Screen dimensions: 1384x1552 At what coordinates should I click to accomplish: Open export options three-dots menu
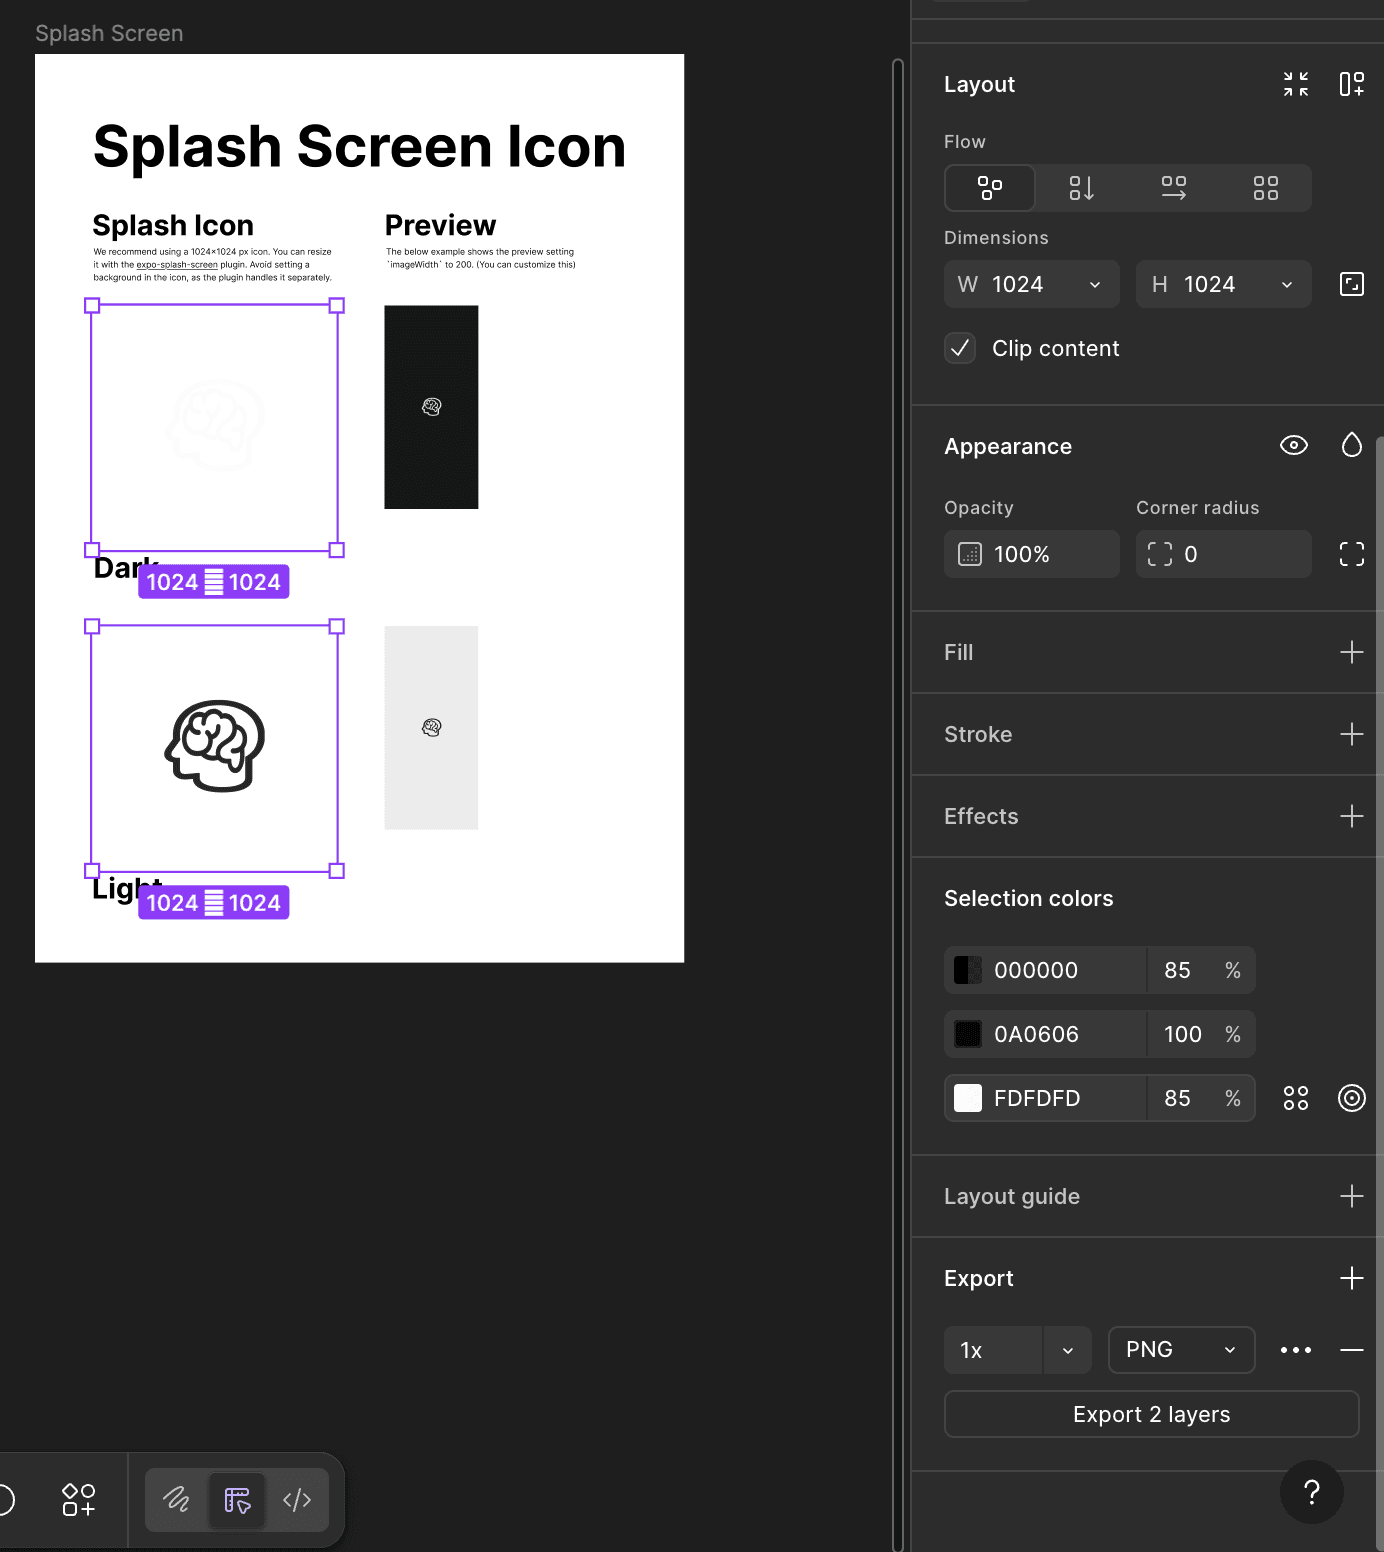(x=1296, y=1350)
